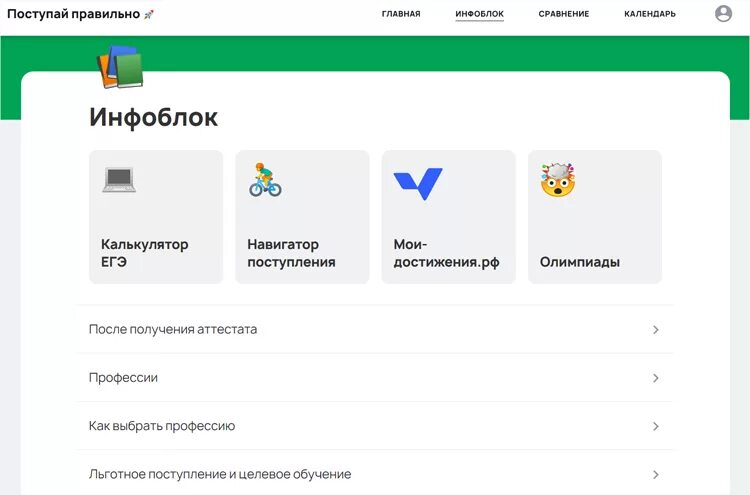Click the laptop icon on Калькулятор ЕГЭ card

tap(119, 180)
